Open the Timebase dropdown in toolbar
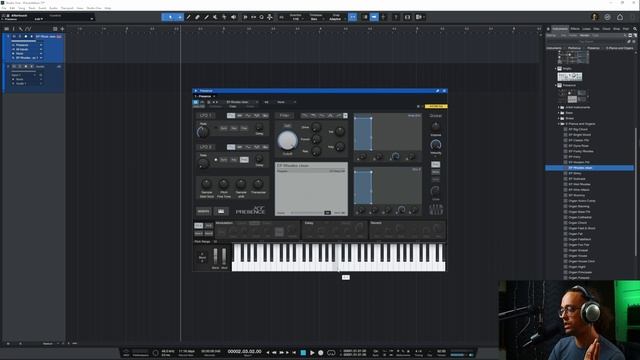 [x=316, y=18]
